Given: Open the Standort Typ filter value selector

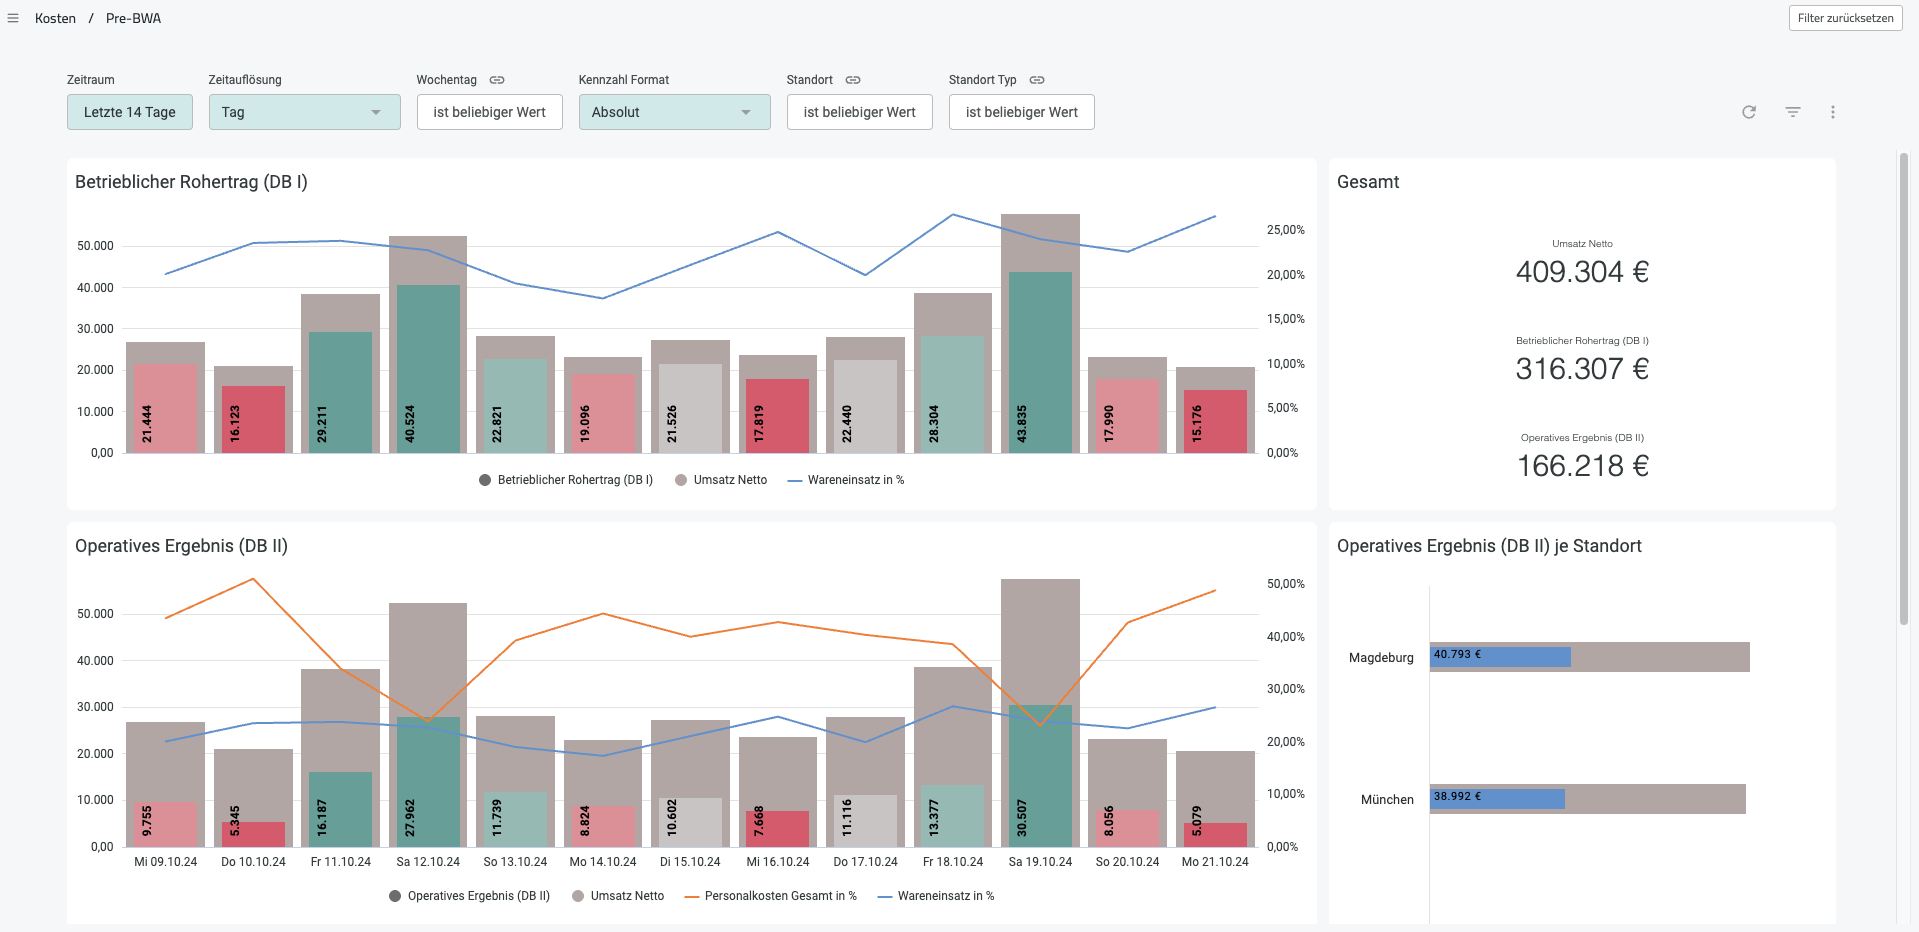Looking at the screenshot, I should tap(1022, 112).
